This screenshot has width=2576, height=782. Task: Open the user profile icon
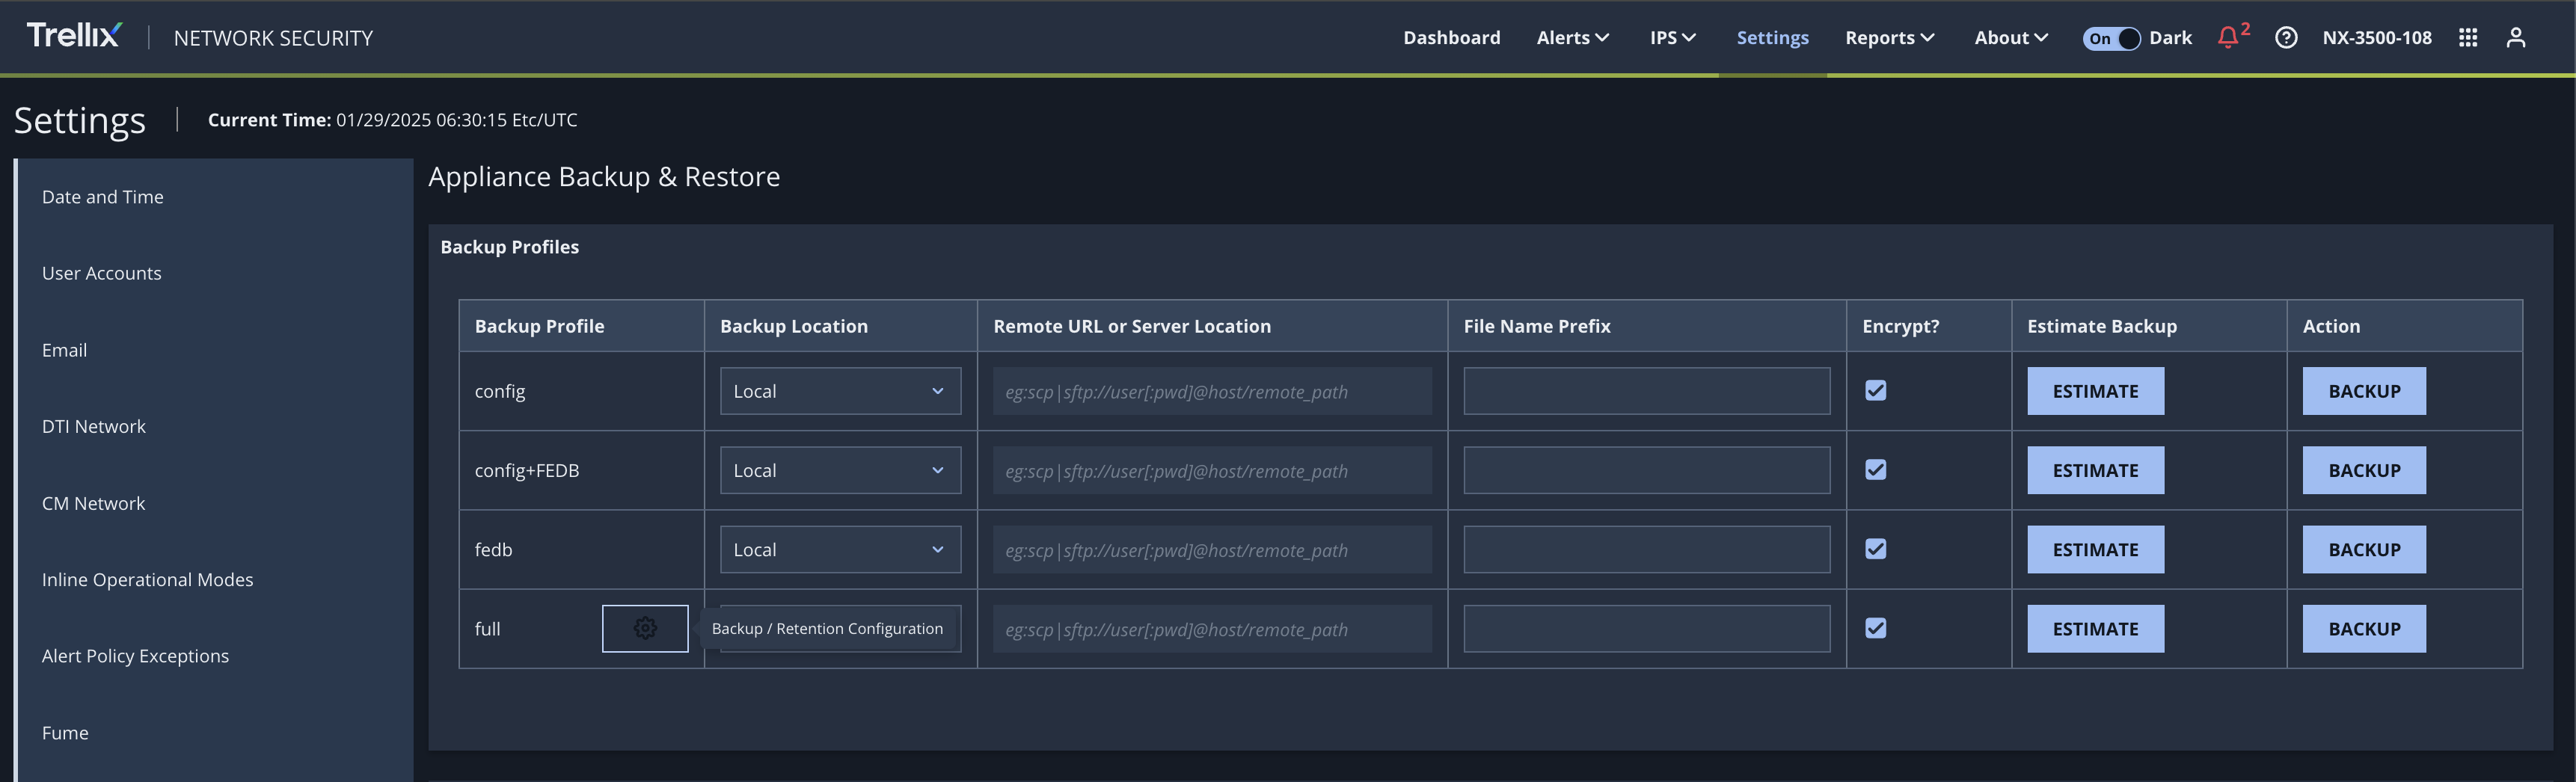point(2516,38)
